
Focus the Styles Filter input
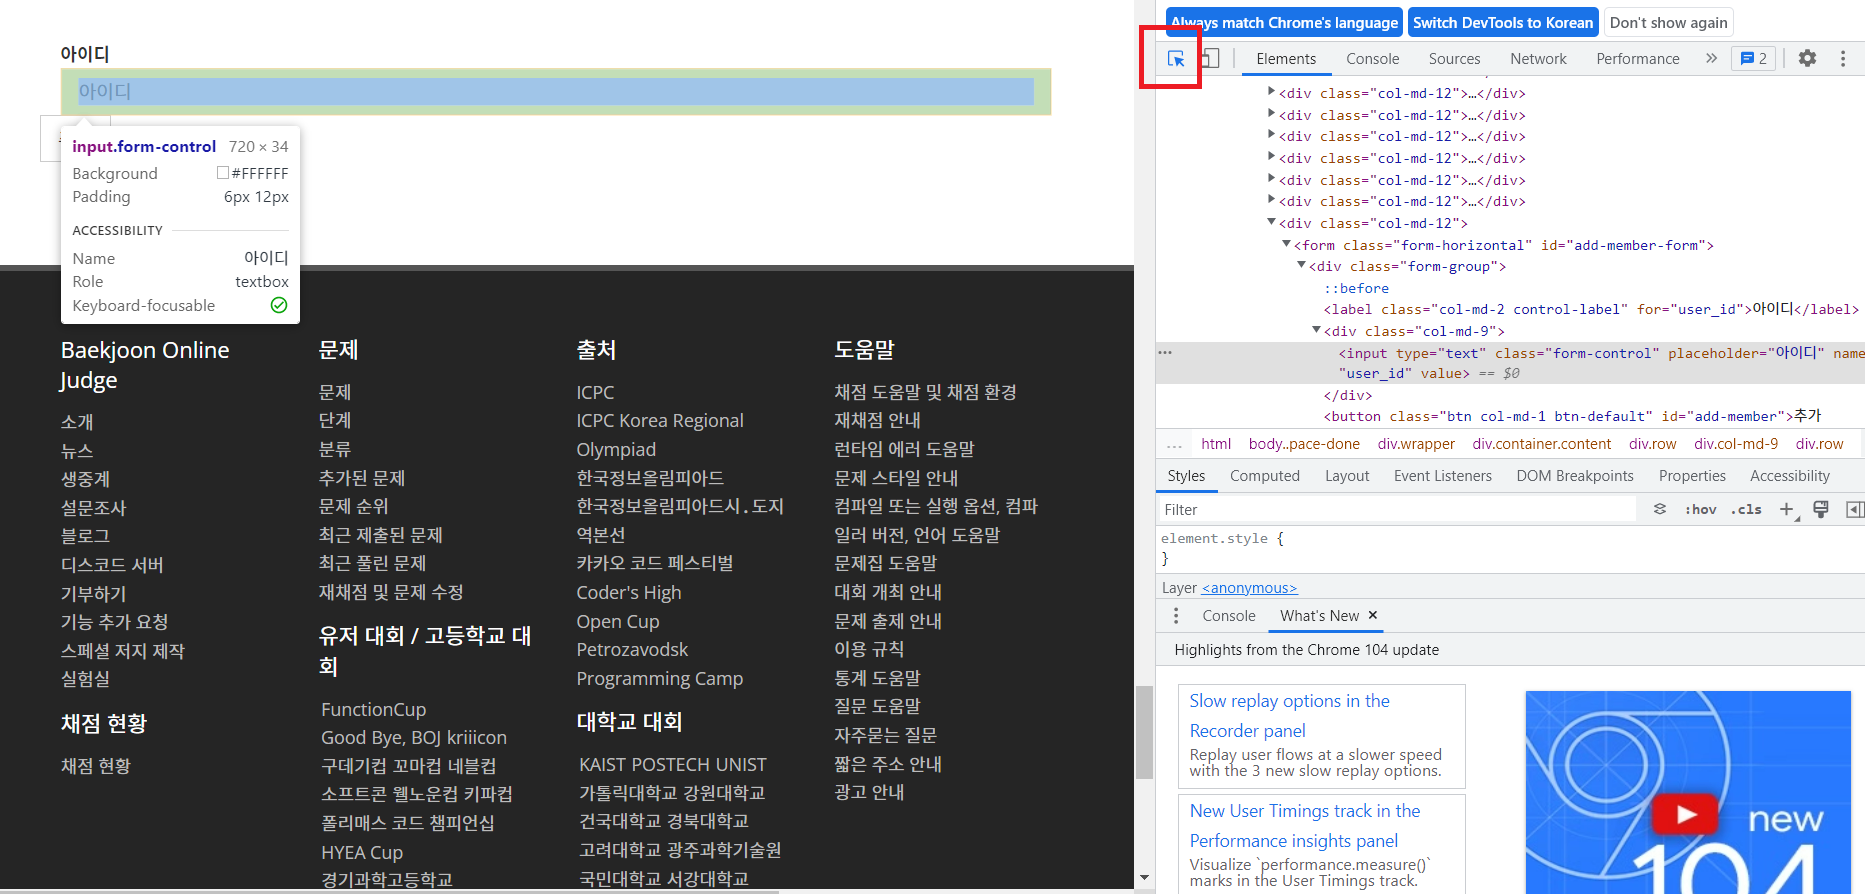pos(1397,509)
